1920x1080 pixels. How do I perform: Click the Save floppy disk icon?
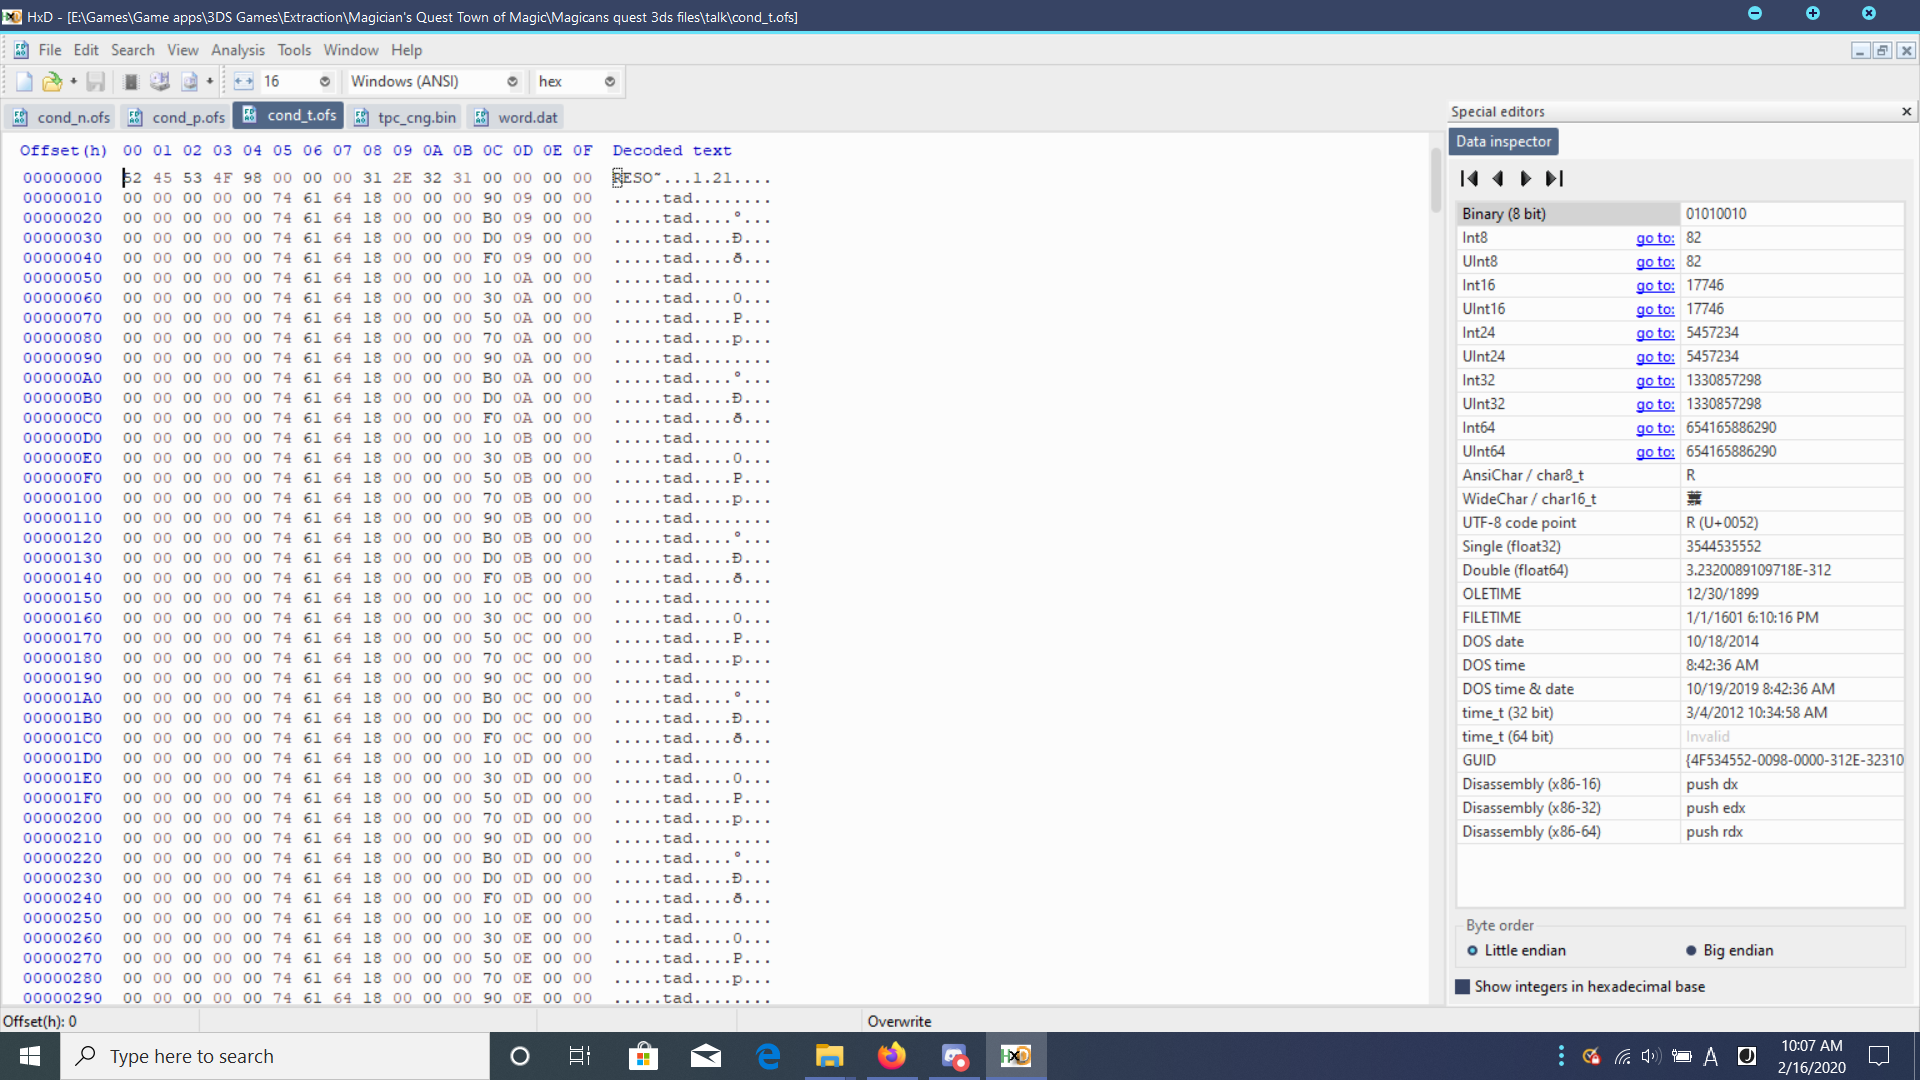click(x=96, y=82)
